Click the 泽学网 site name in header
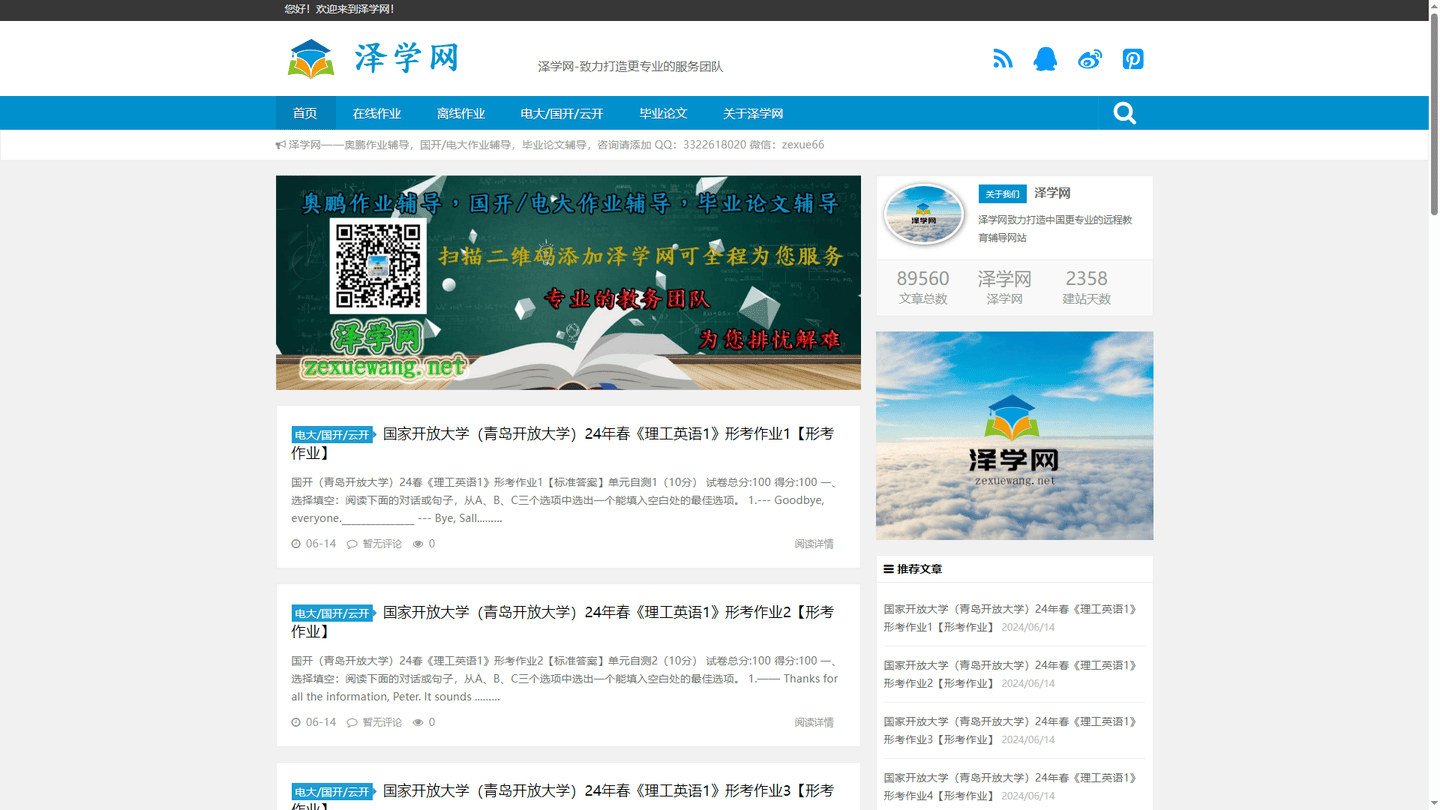Image resolution: width=1440 pixels, height=810 pixels. [407, 58]
